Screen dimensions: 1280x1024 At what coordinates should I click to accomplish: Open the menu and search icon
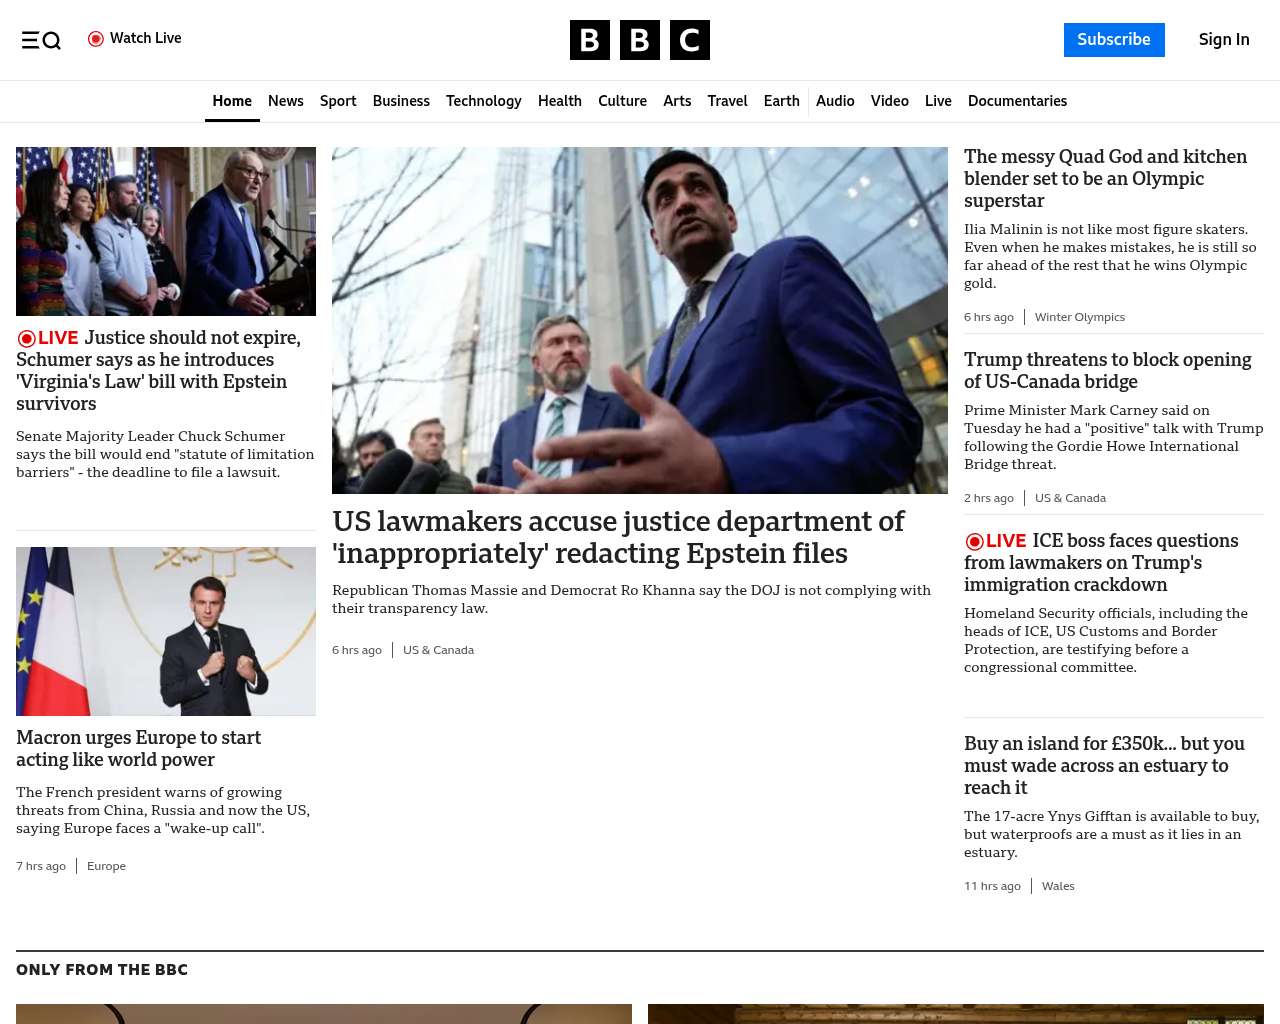[x=41, y=40]
